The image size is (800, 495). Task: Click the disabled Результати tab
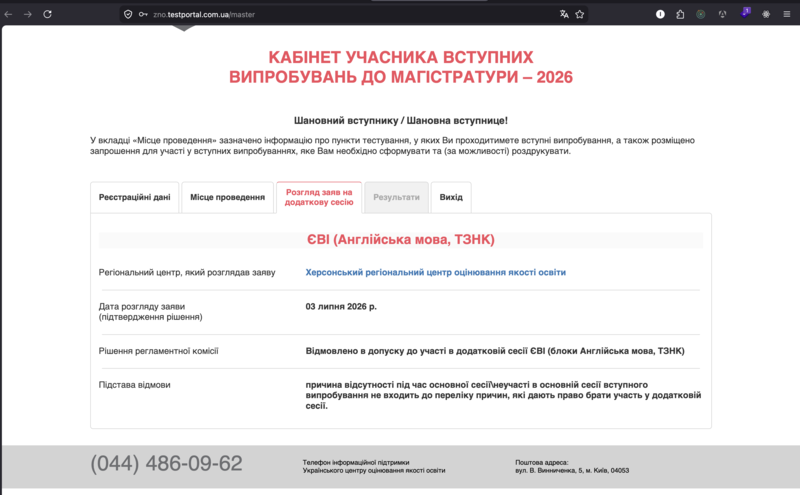pyautogui.click(x=396, y=197)
